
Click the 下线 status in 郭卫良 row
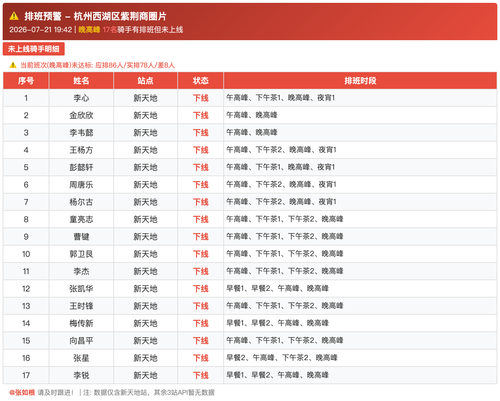pos(201,254)
